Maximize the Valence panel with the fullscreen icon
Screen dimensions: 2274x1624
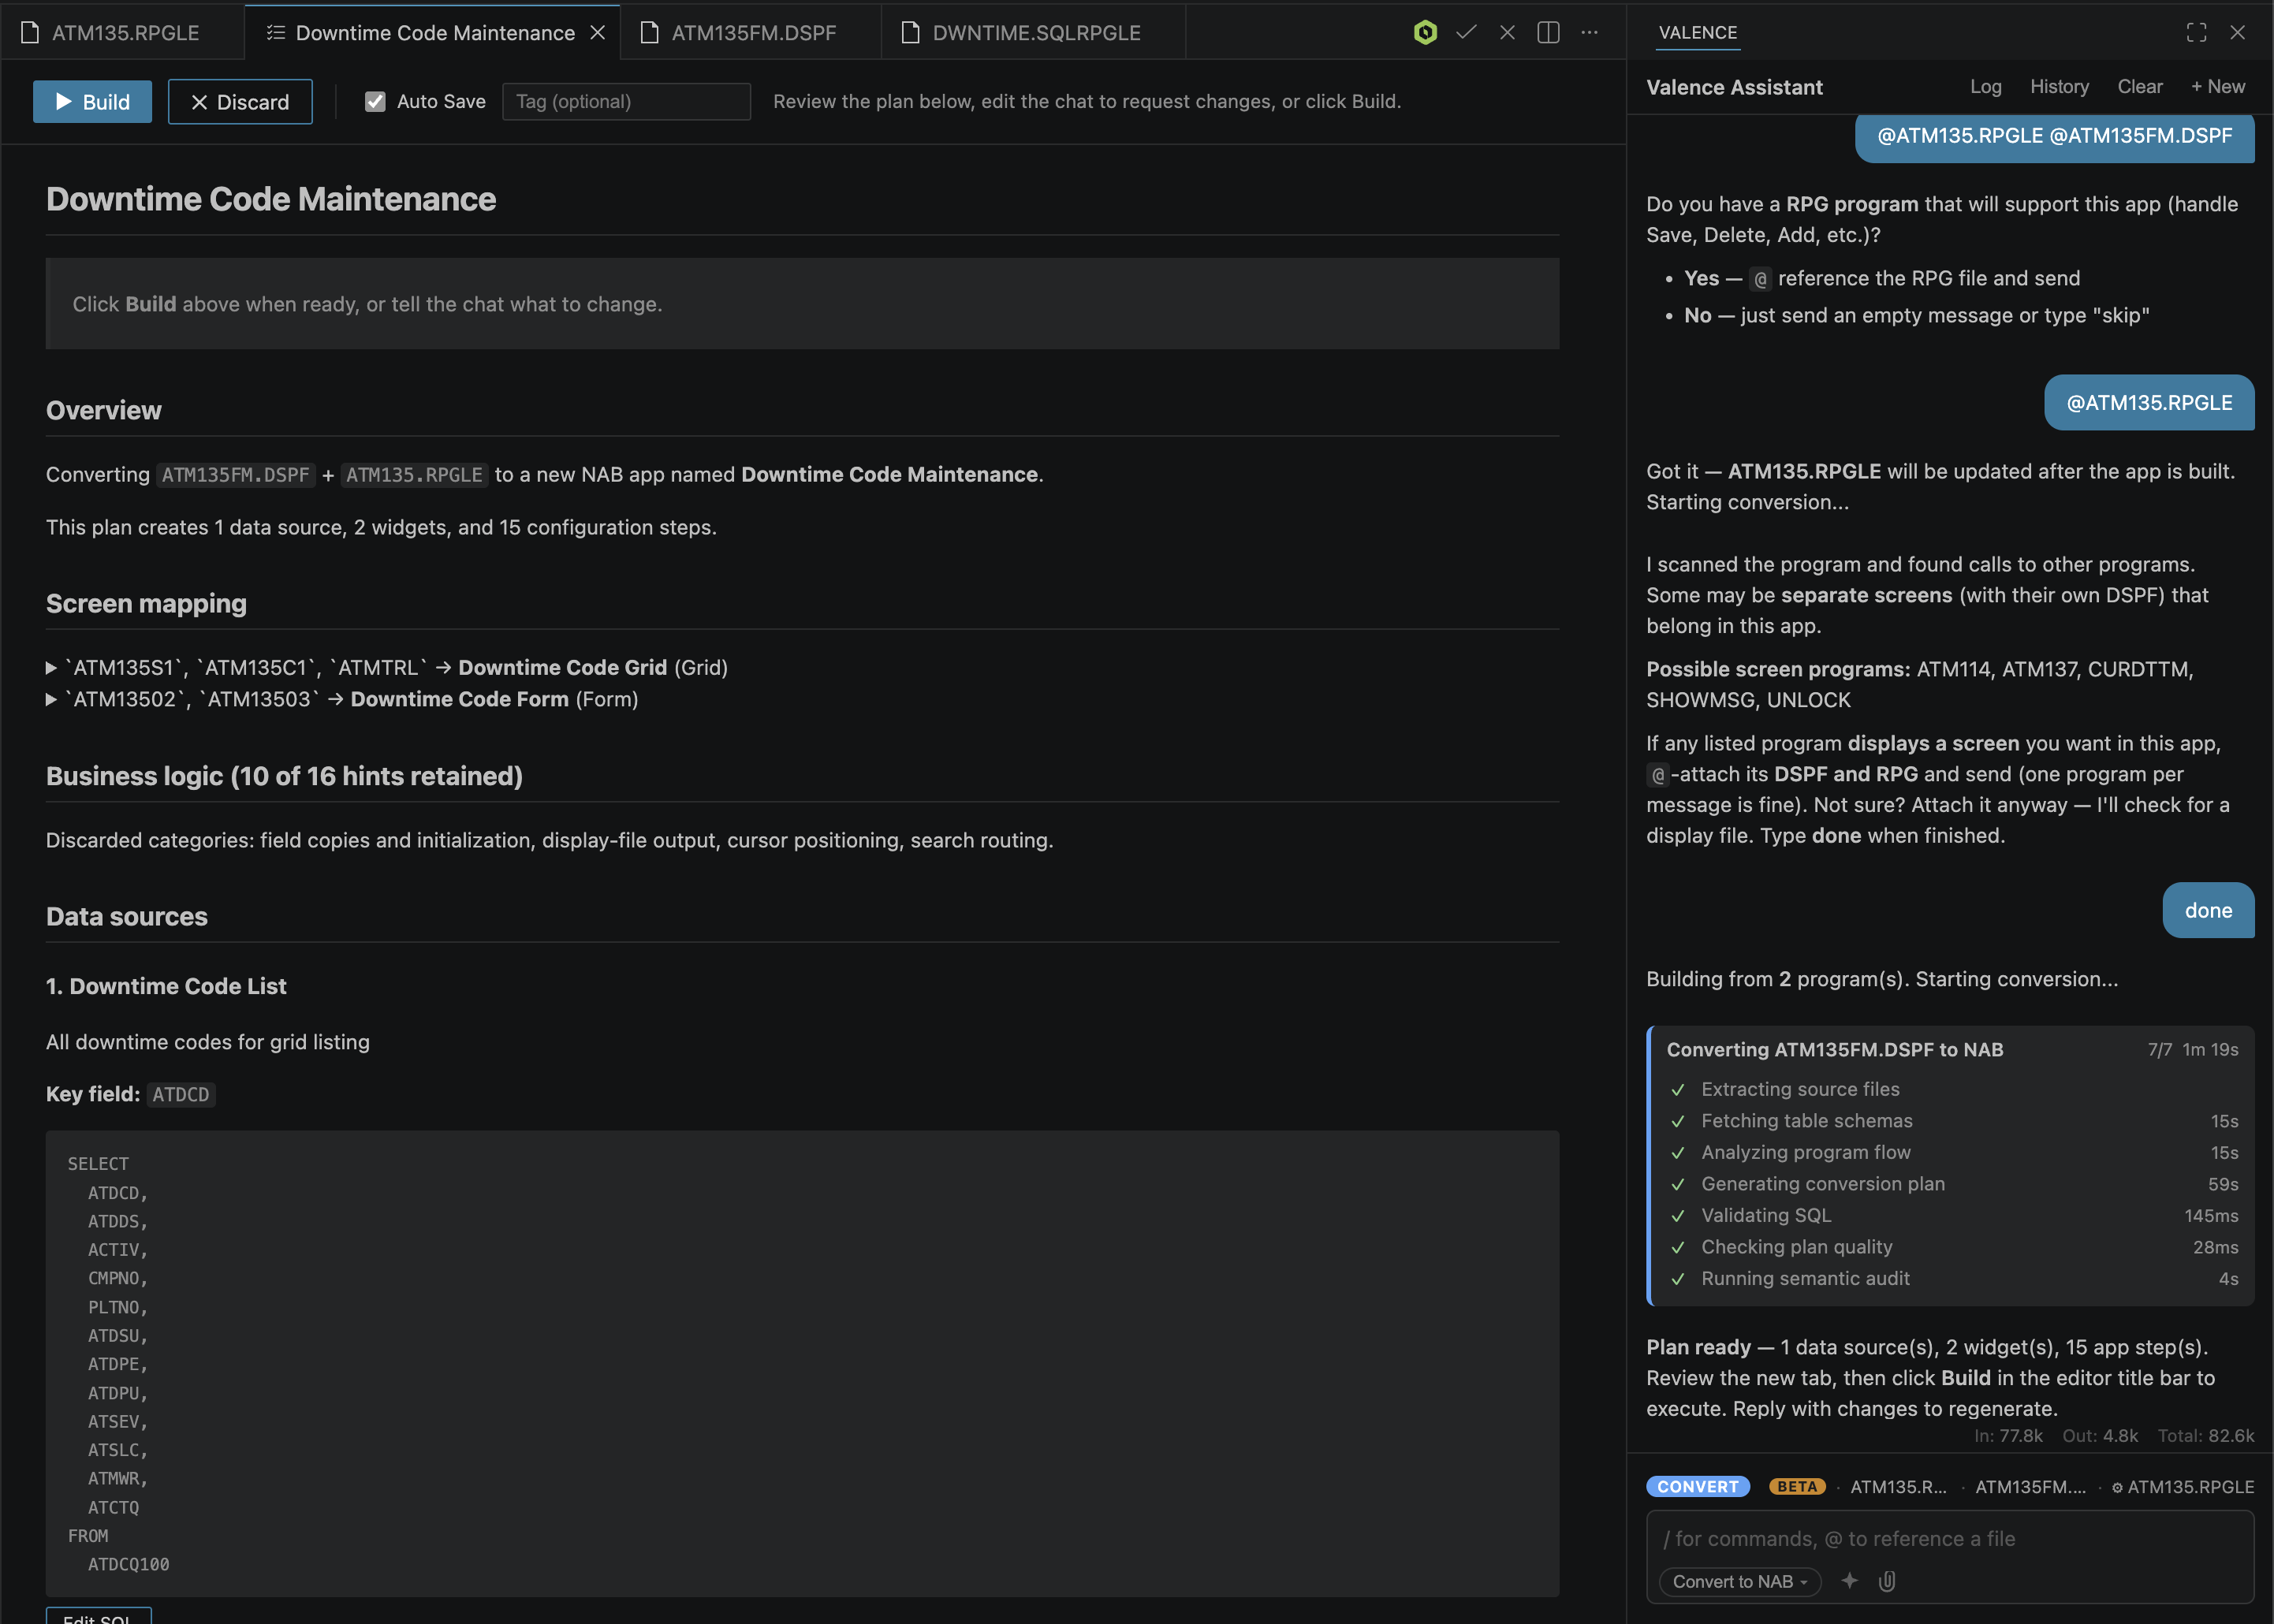point(2196,32)
